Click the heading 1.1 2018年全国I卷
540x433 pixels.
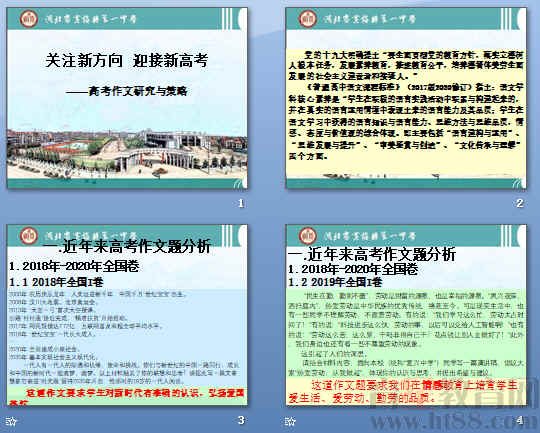click(x=56, y=282)
